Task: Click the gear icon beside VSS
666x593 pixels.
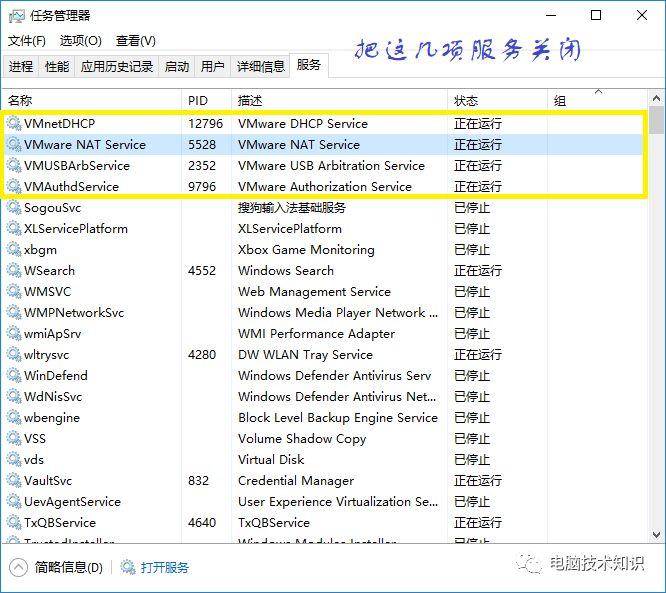Action: (x=14, y=438)
